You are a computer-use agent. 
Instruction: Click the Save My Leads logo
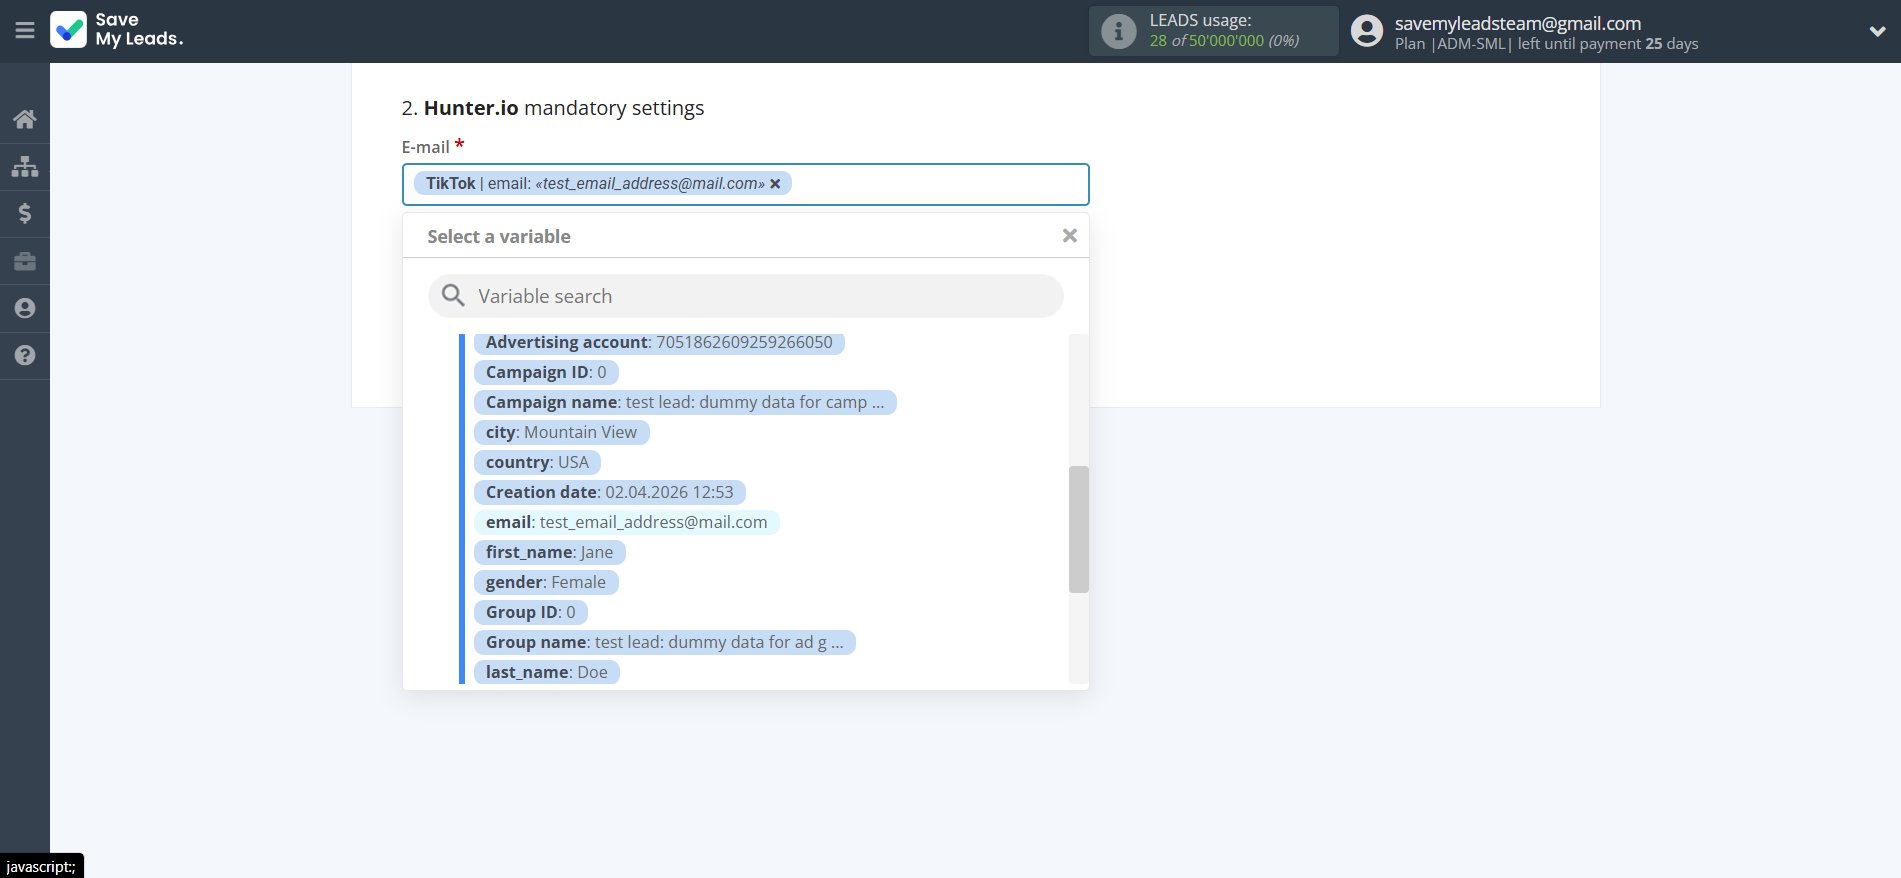(x=117, y=30)
